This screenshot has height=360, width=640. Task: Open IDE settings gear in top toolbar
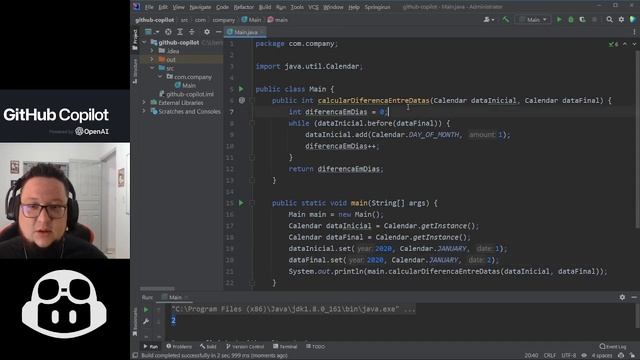pyautogui.click(x=621, y=20)
